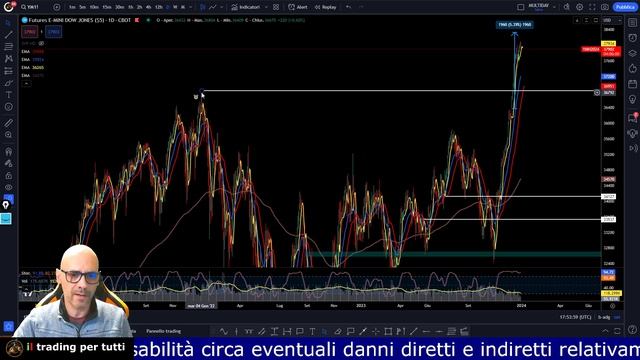Screen dimensions: 640x360
Task: Open chart settings gear in top bar
Action: (x=580, y=7)
